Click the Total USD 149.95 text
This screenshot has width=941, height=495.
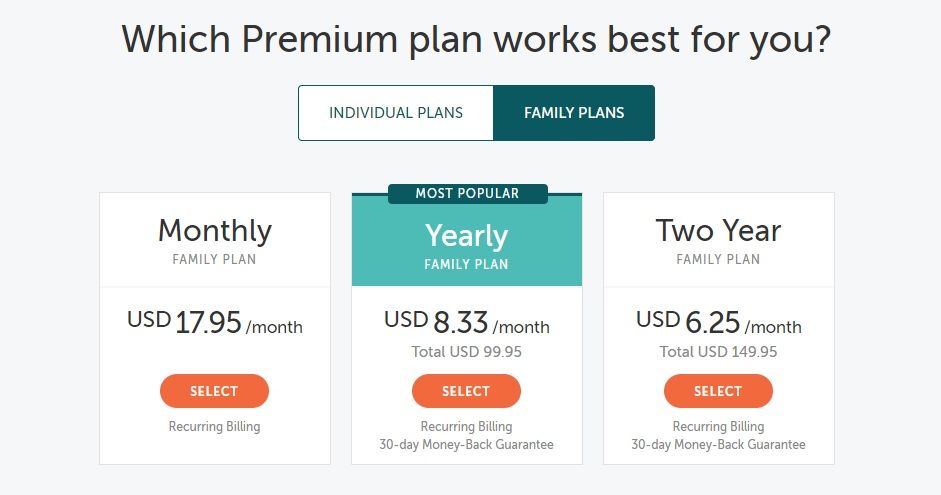[x=718, y=352]
